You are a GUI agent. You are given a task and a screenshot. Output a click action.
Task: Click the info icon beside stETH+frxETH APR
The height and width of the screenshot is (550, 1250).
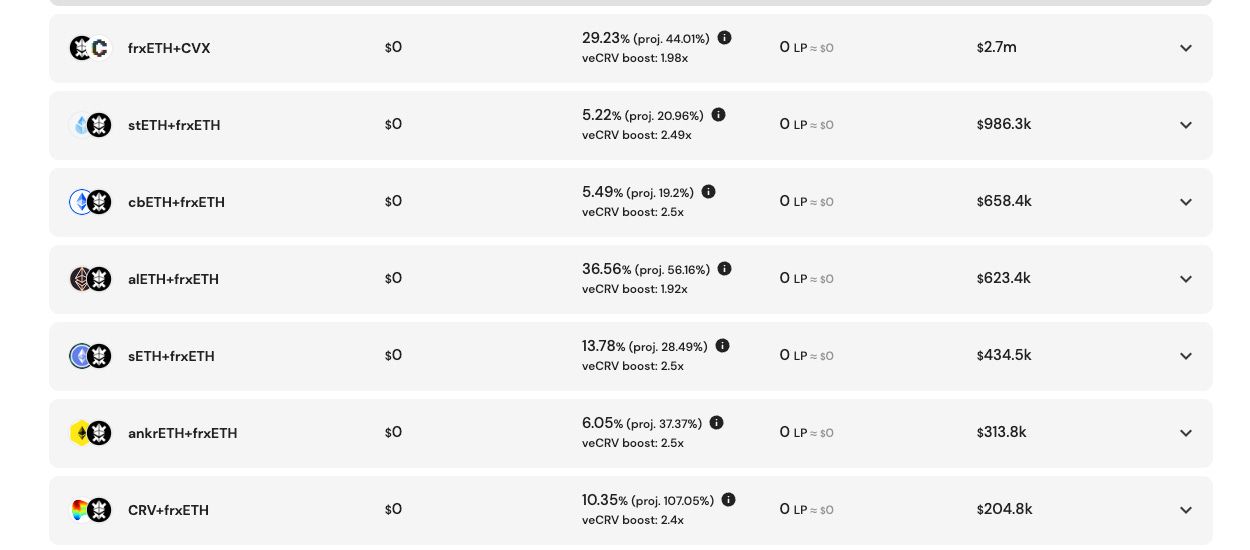pos(719,115)
